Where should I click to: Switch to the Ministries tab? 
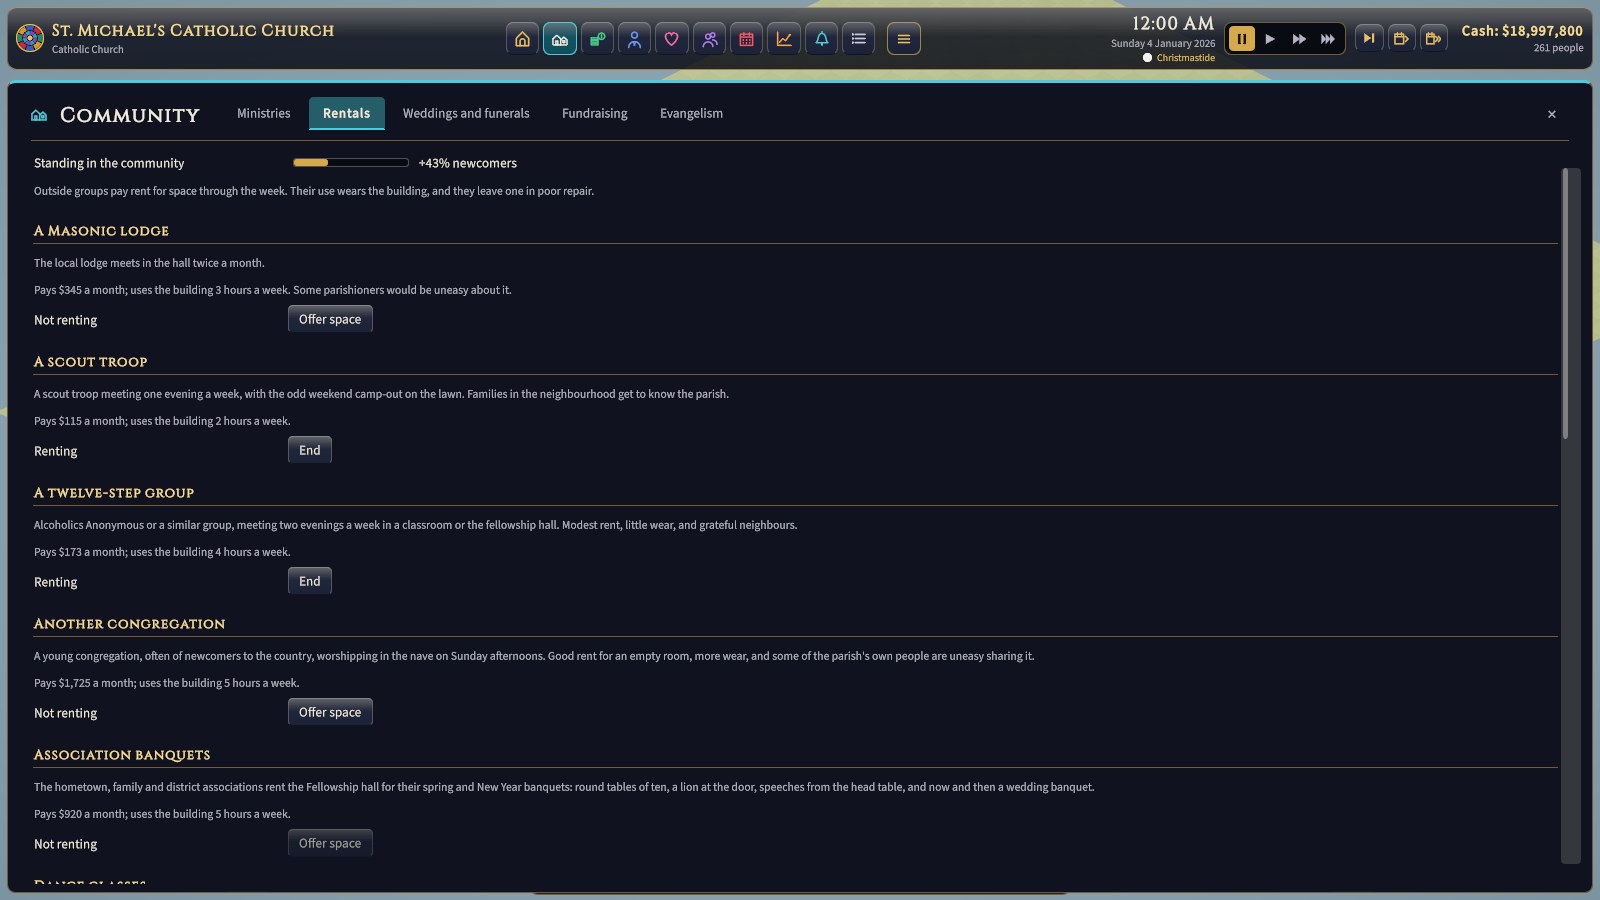click(264, 114)
